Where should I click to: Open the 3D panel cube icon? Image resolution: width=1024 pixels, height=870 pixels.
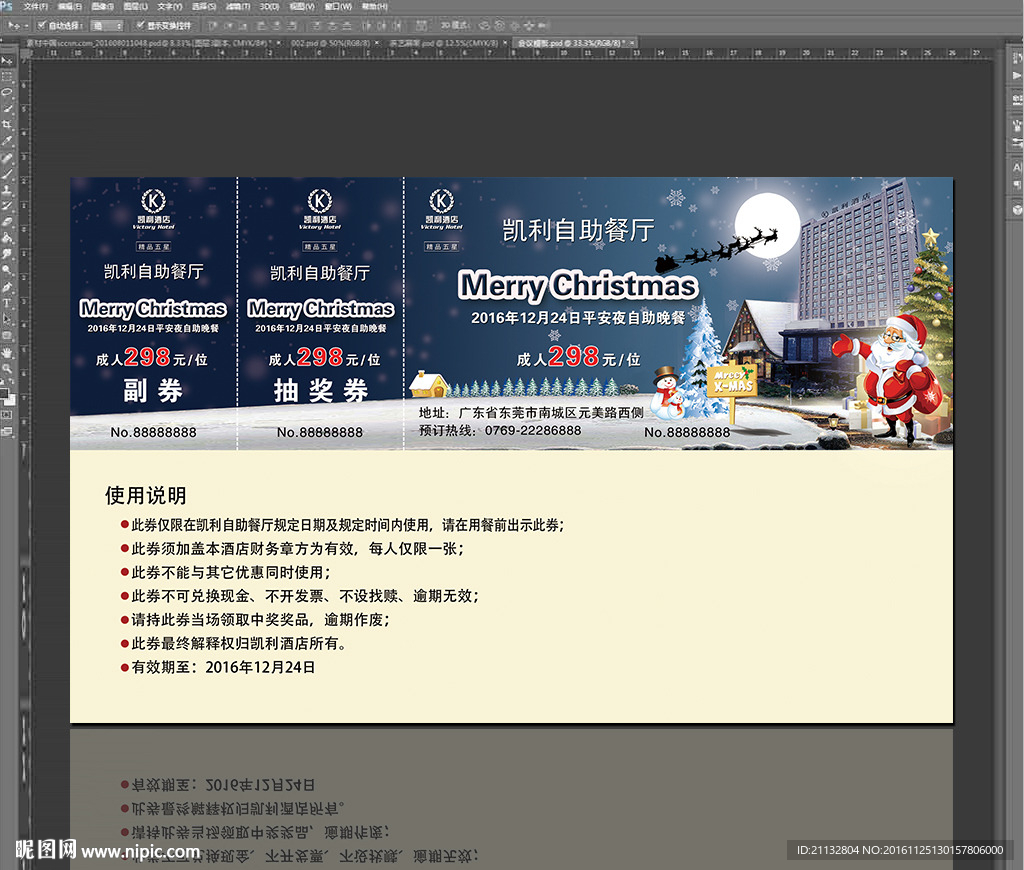[1017, 210]
